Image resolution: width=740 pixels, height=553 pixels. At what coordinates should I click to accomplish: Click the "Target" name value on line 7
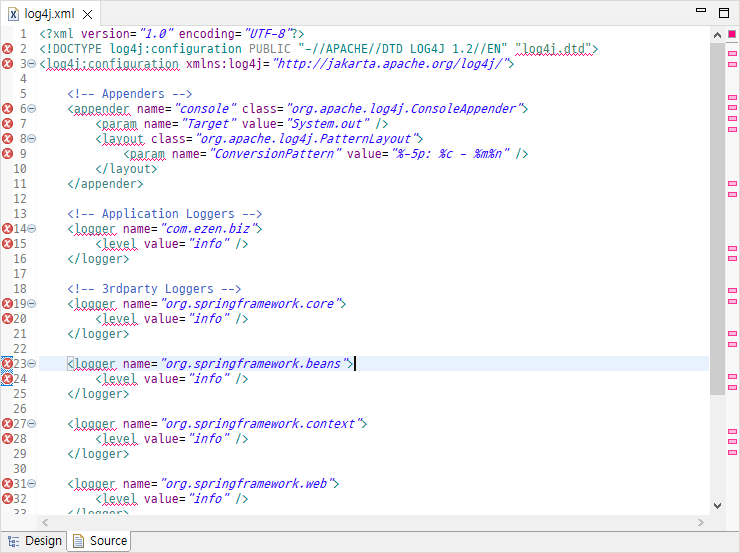click(209, 124)
